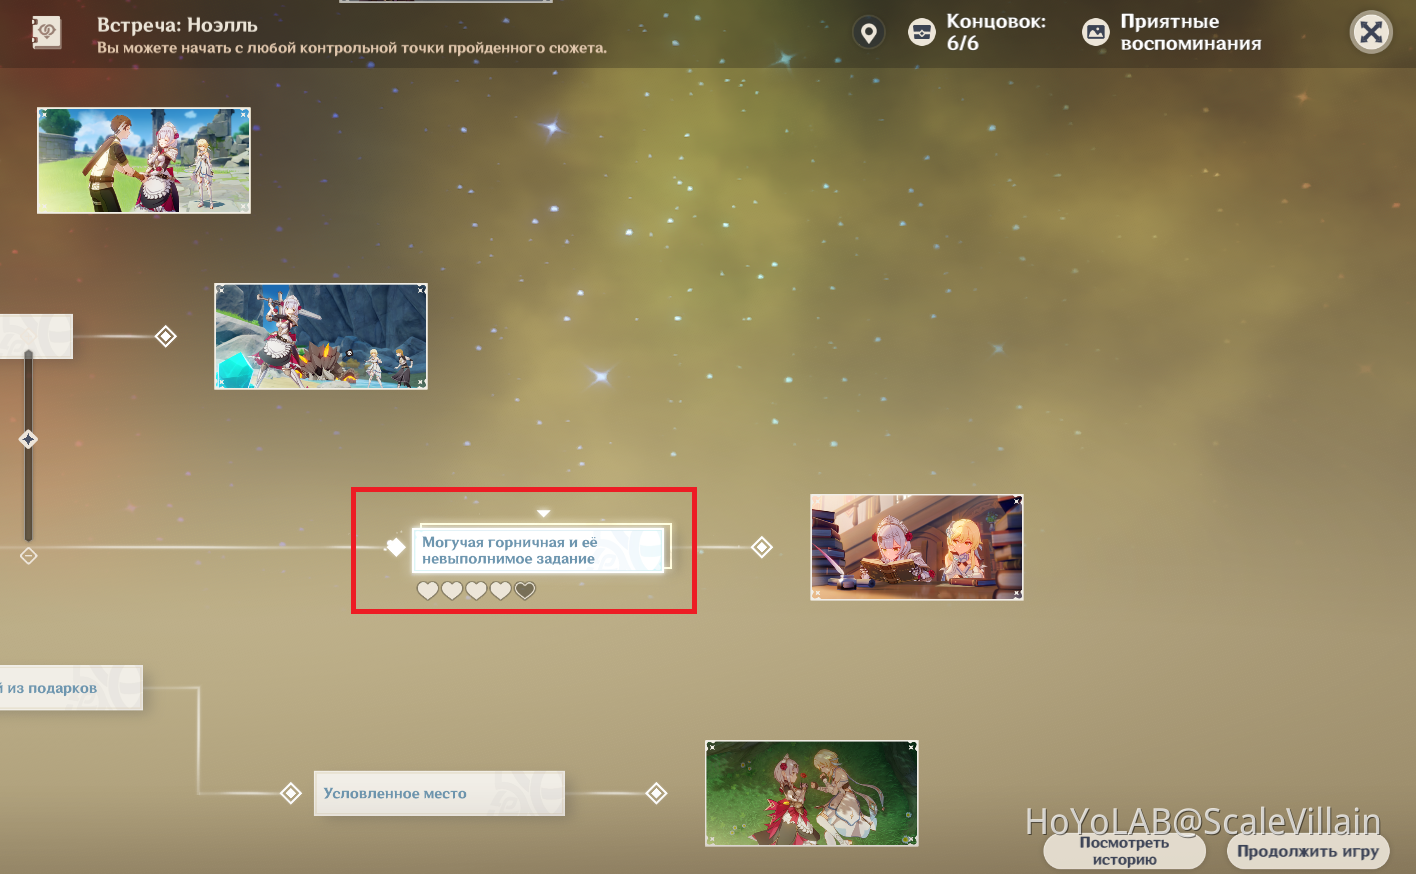Click the handle on the vertical zoom slider

[x=28, y=439]
